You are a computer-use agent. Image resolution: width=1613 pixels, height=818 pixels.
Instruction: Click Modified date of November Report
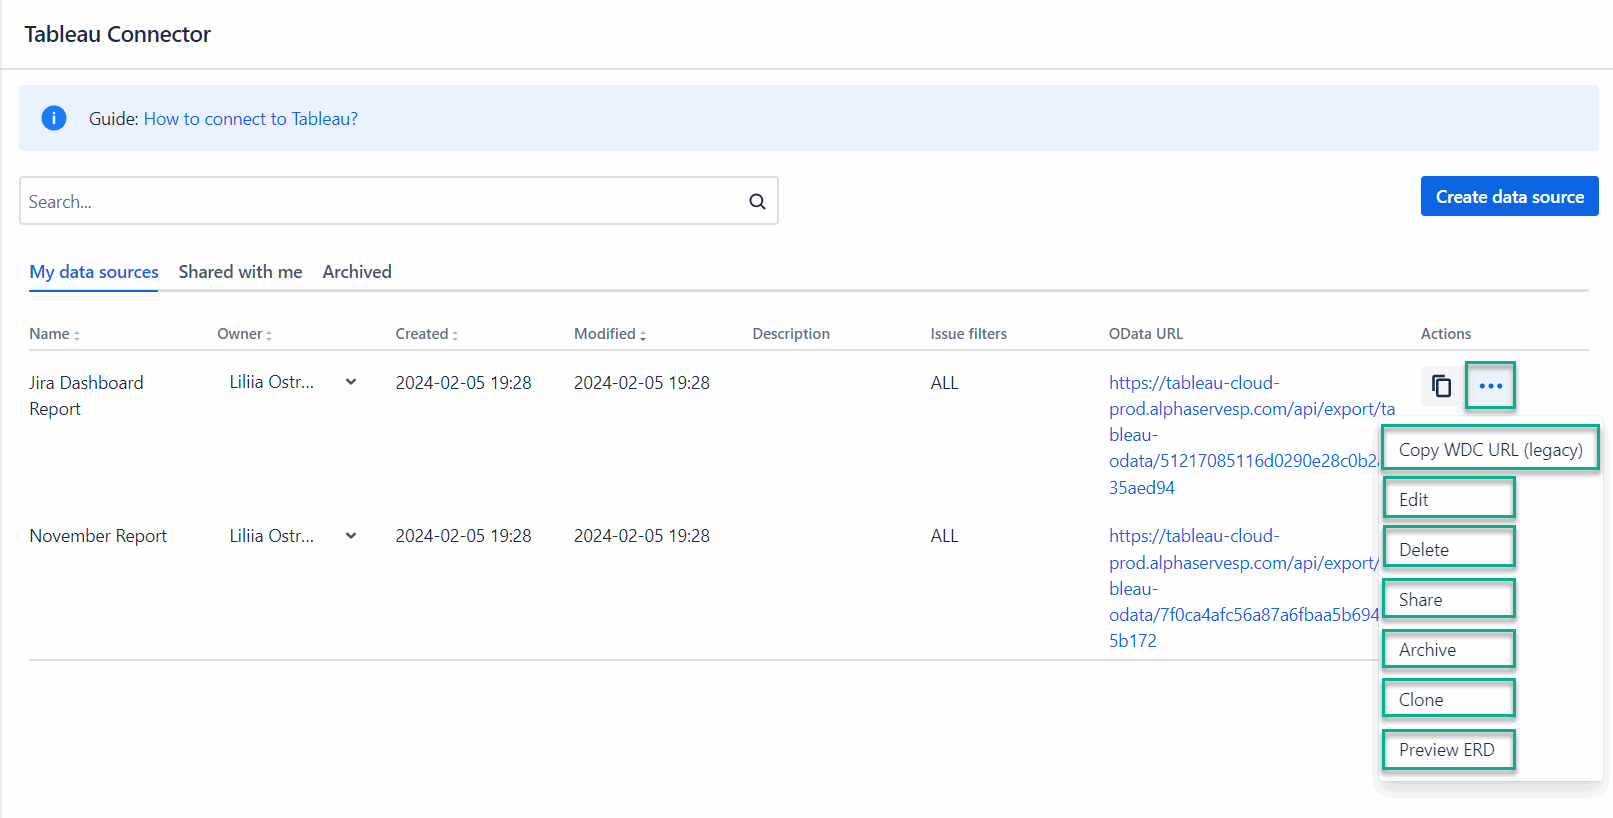(x=641, y=536)
